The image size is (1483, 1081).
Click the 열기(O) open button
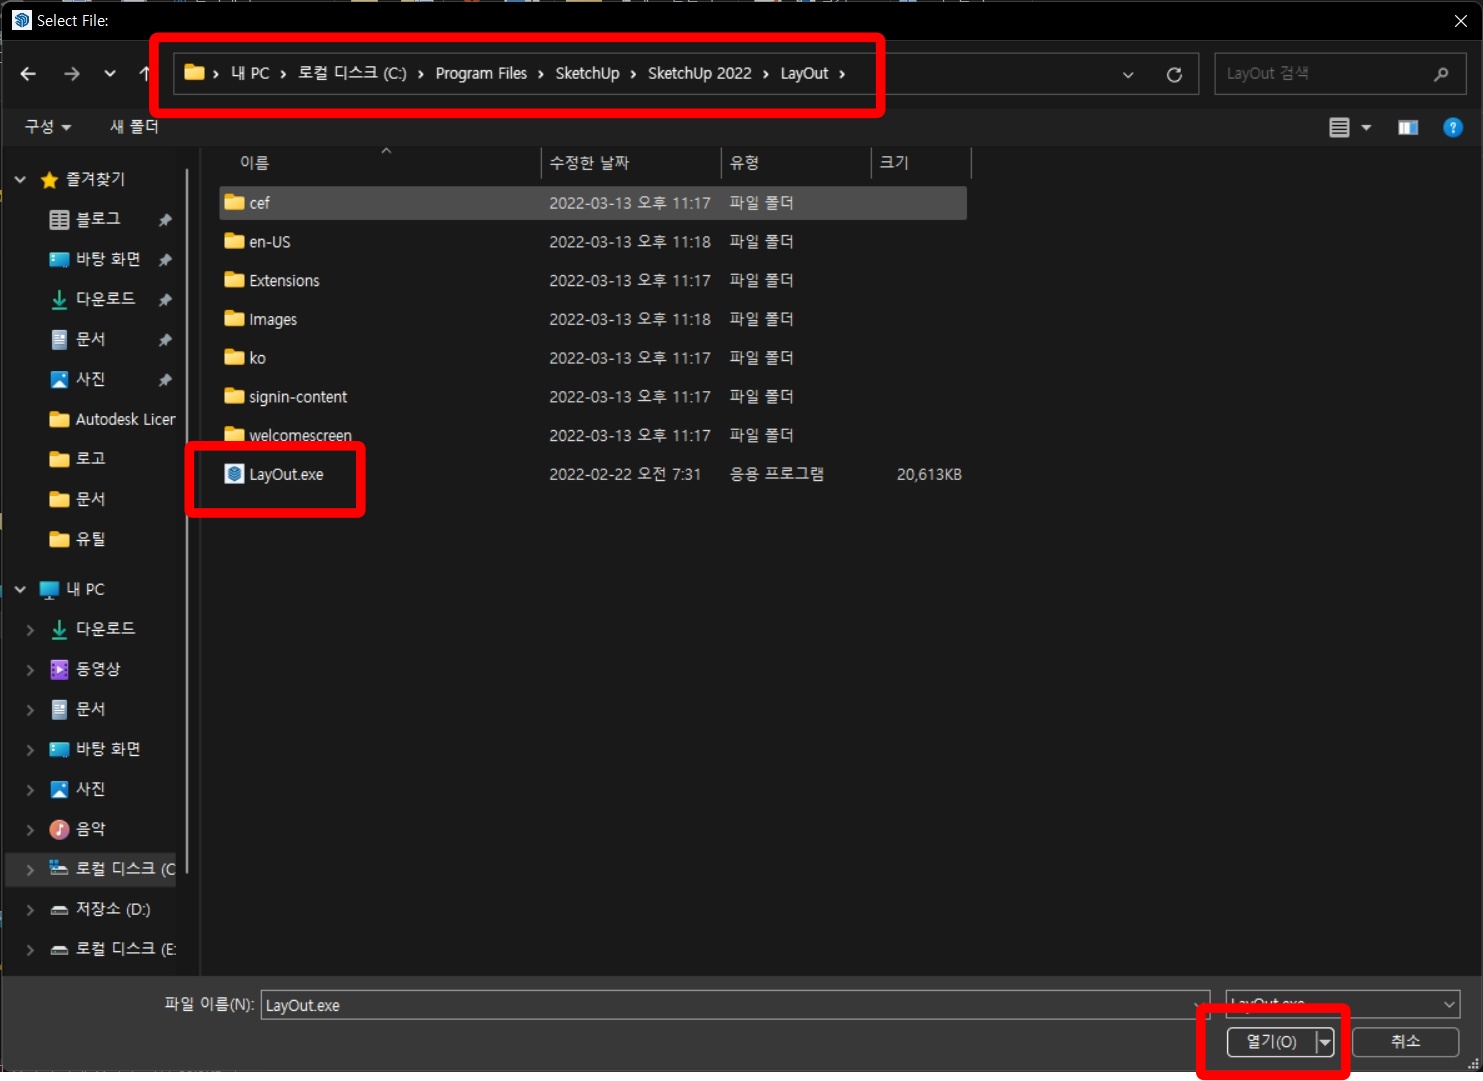point(1271,1042)
